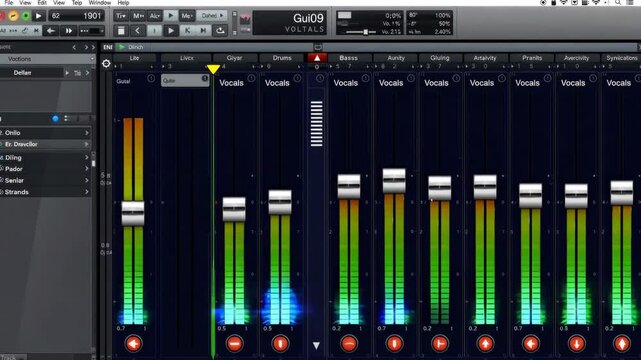Image resolution: width=641 pixels, height=360 pixels.
Task: Open the Edit menu
Action: point(42,2)
